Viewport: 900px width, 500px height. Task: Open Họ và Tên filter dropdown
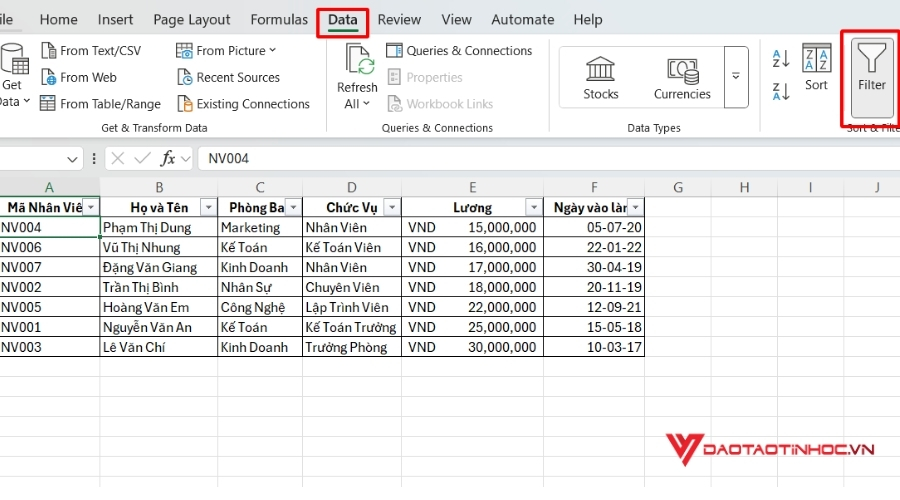tap(208, 207)
